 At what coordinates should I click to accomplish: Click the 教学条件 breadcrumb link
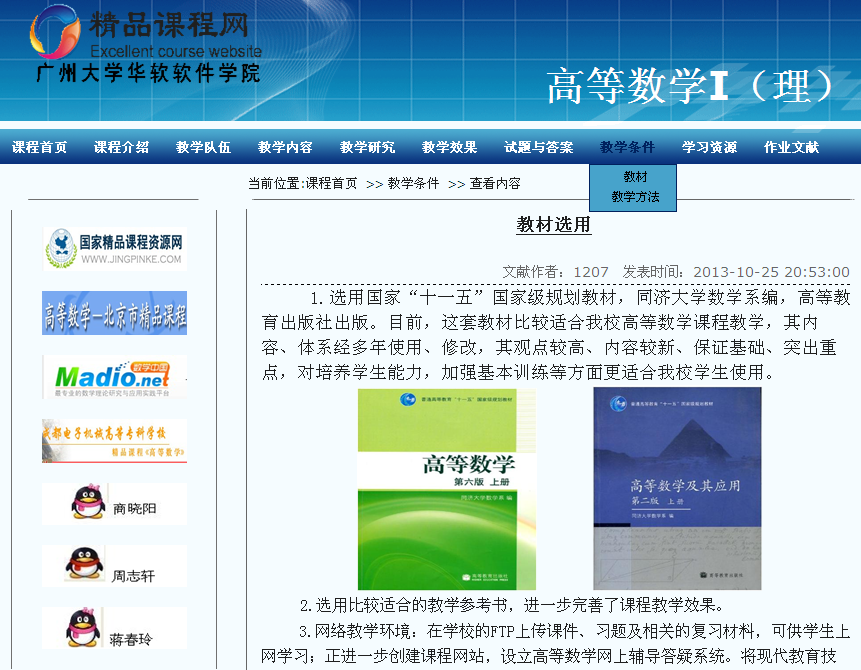click(414, 184)
